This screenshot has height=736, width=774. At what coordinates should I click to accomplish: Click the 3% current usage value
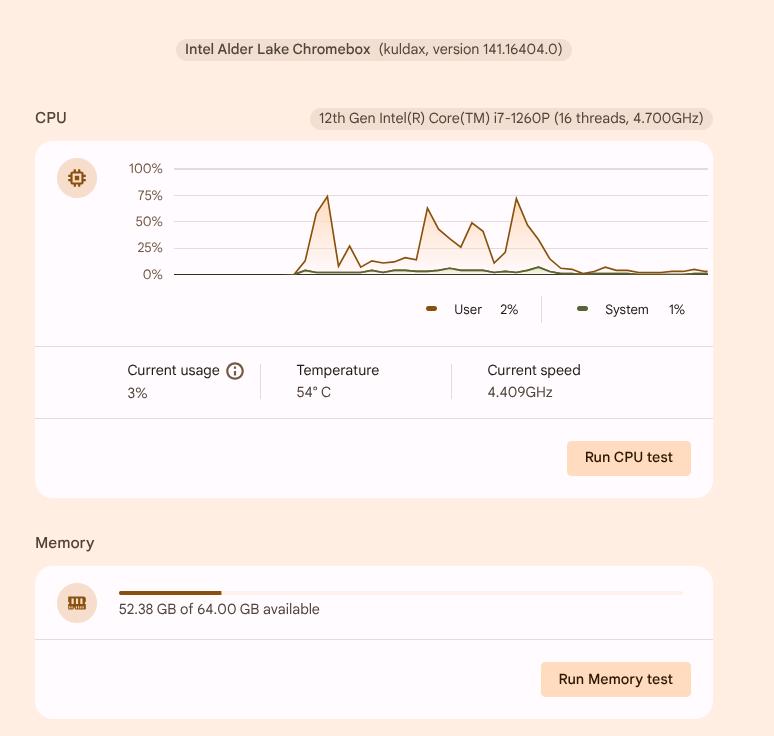(x=137, y=394)
